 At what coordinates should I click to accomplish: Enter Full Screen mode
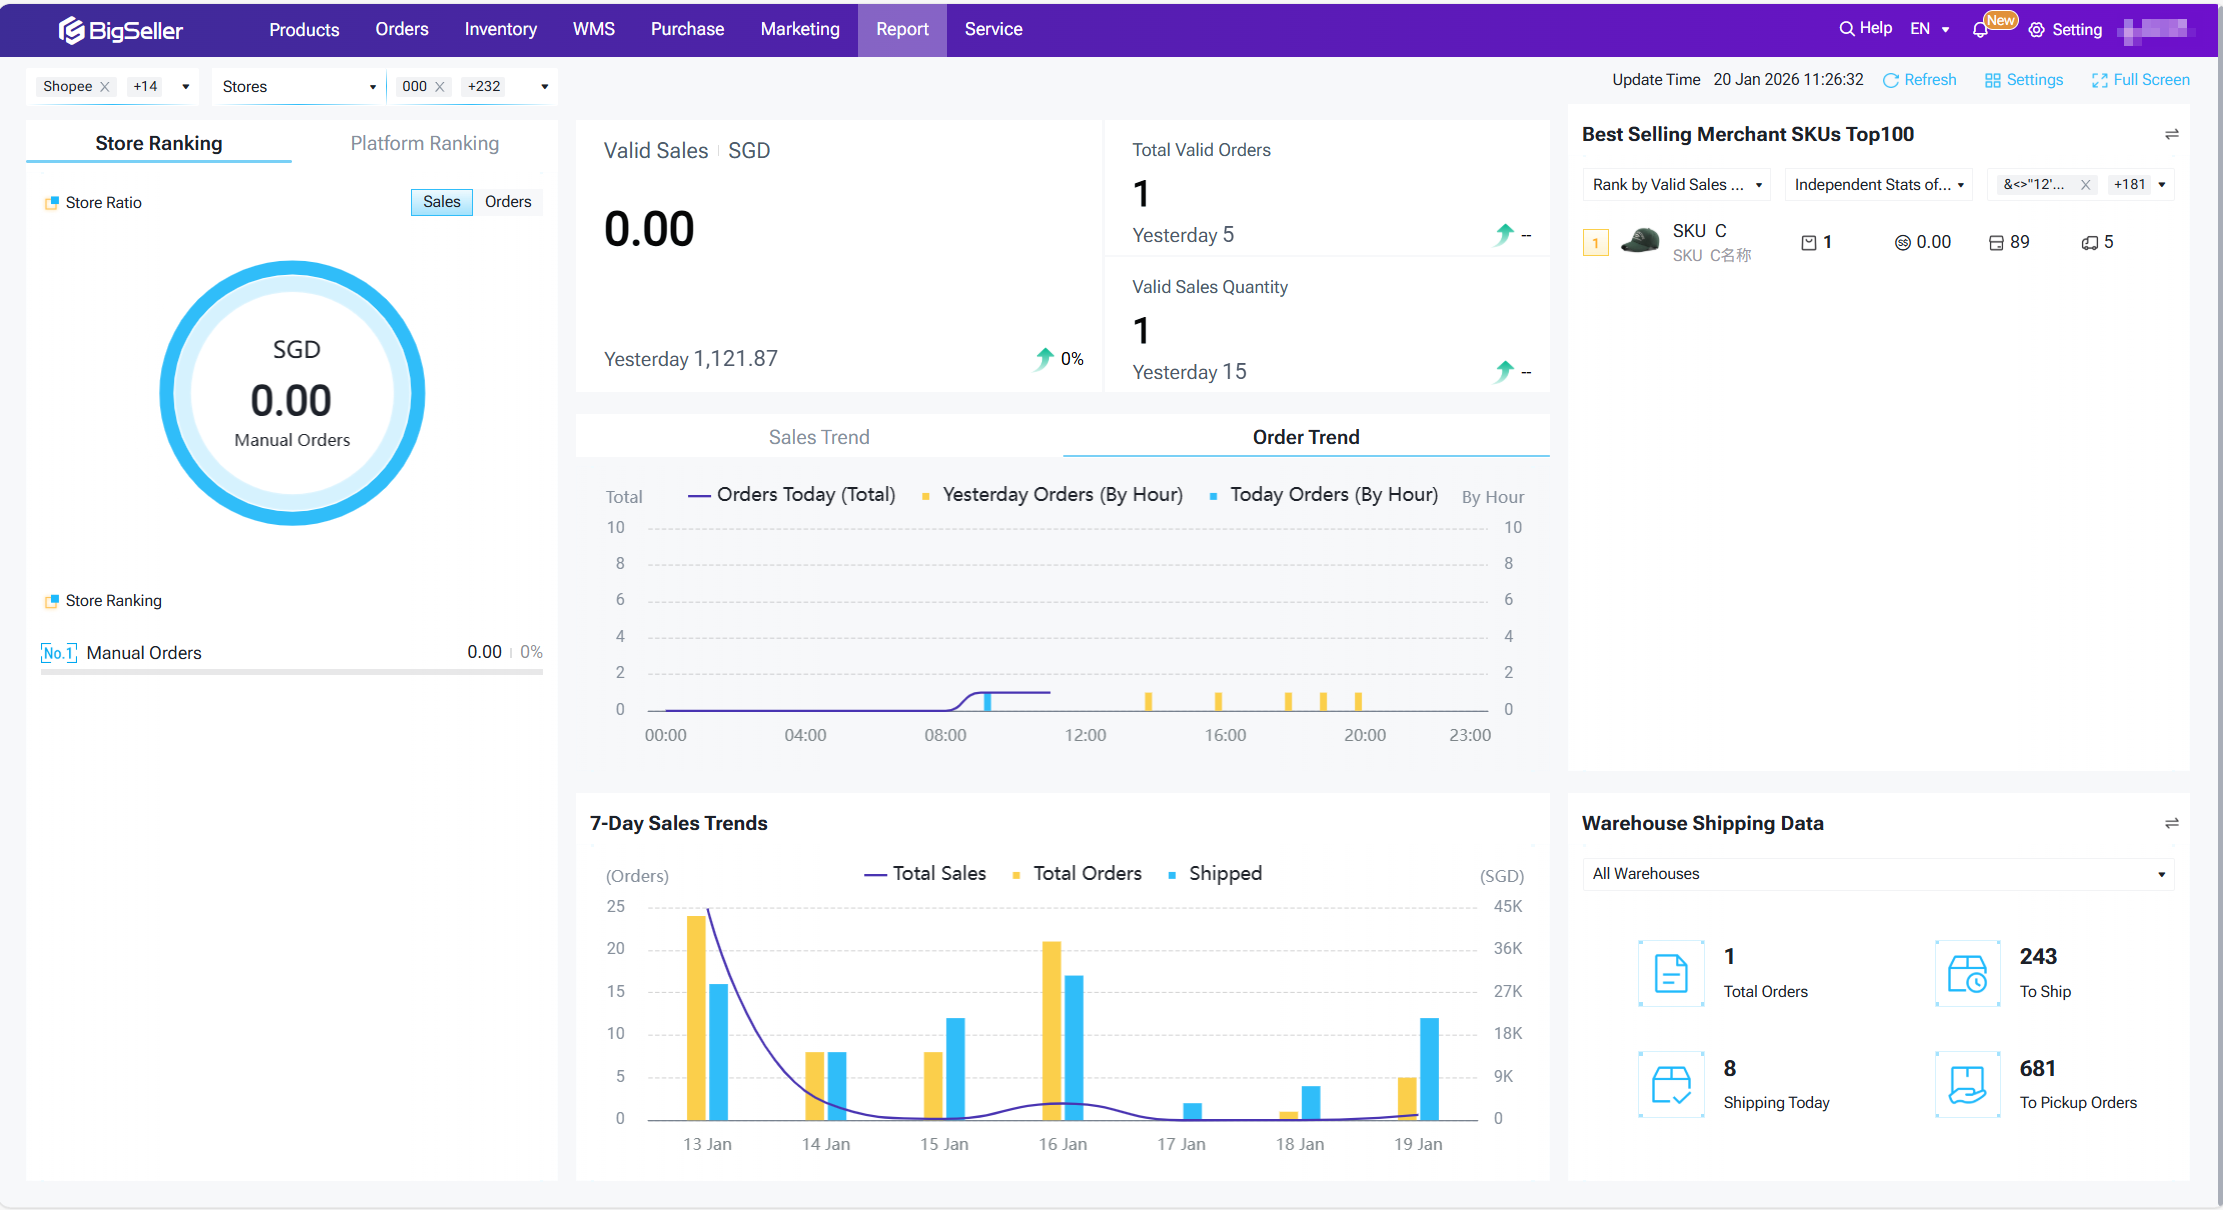(2140, 80)
